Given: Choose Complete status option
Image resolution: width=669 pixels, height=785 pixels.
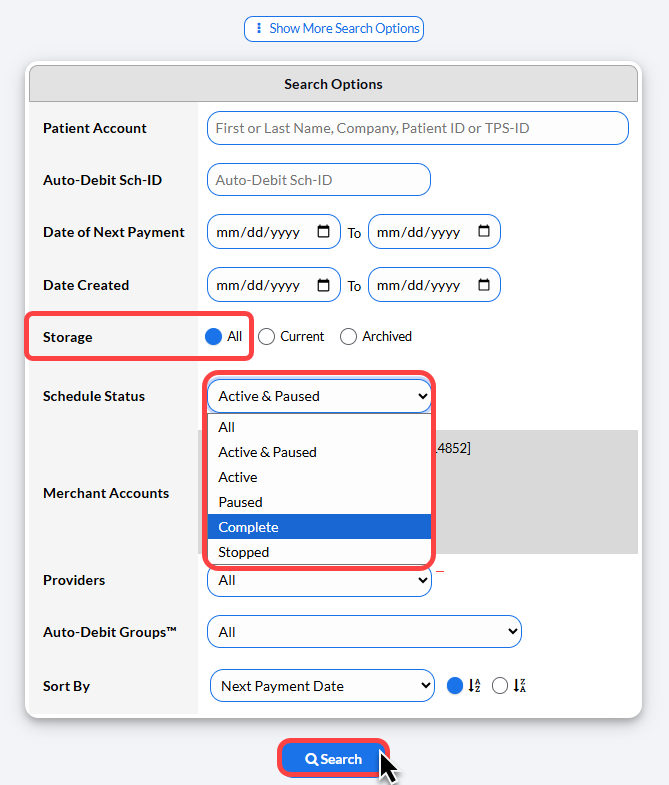Looking at the screenshot, I should click(319, 527).
